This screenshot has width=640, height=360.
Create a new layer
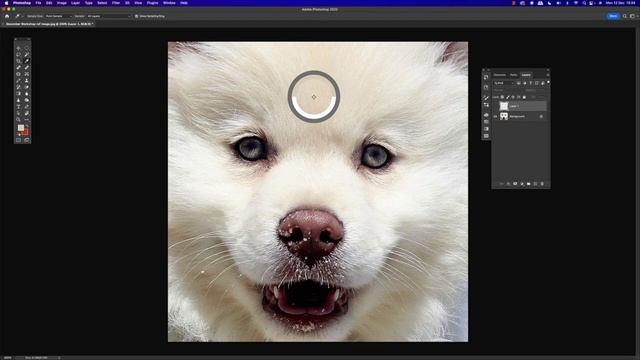point(535,184)
